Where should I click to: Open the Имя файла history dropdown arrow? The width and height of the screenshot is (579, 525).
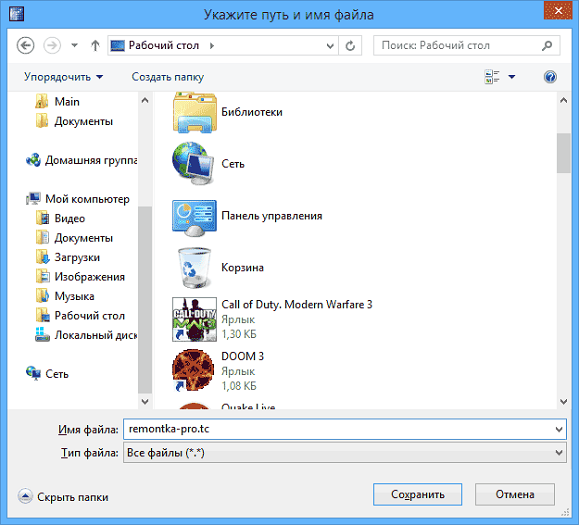click(559, 429)
